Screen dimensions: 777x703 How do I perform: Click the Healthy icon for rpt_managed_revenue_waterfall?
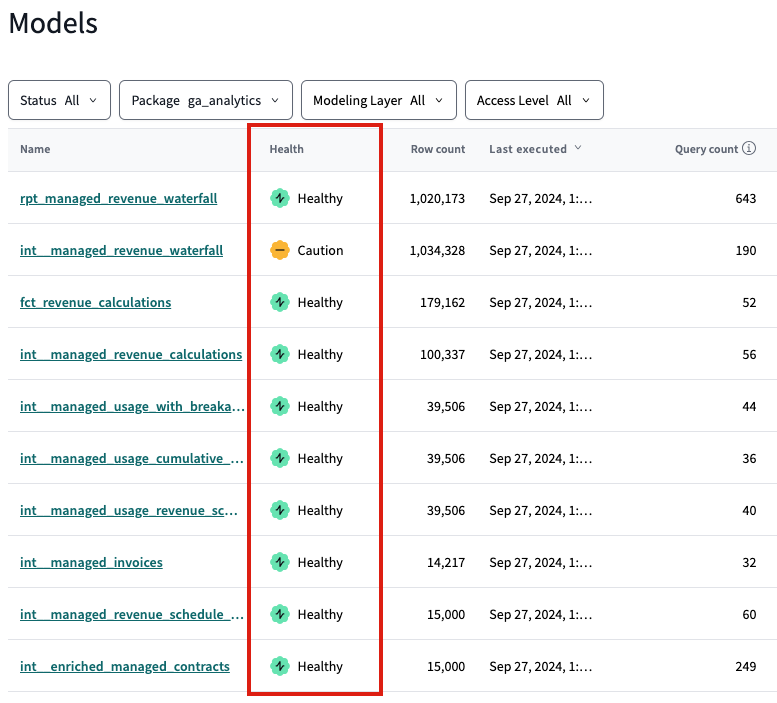[280, 198]
